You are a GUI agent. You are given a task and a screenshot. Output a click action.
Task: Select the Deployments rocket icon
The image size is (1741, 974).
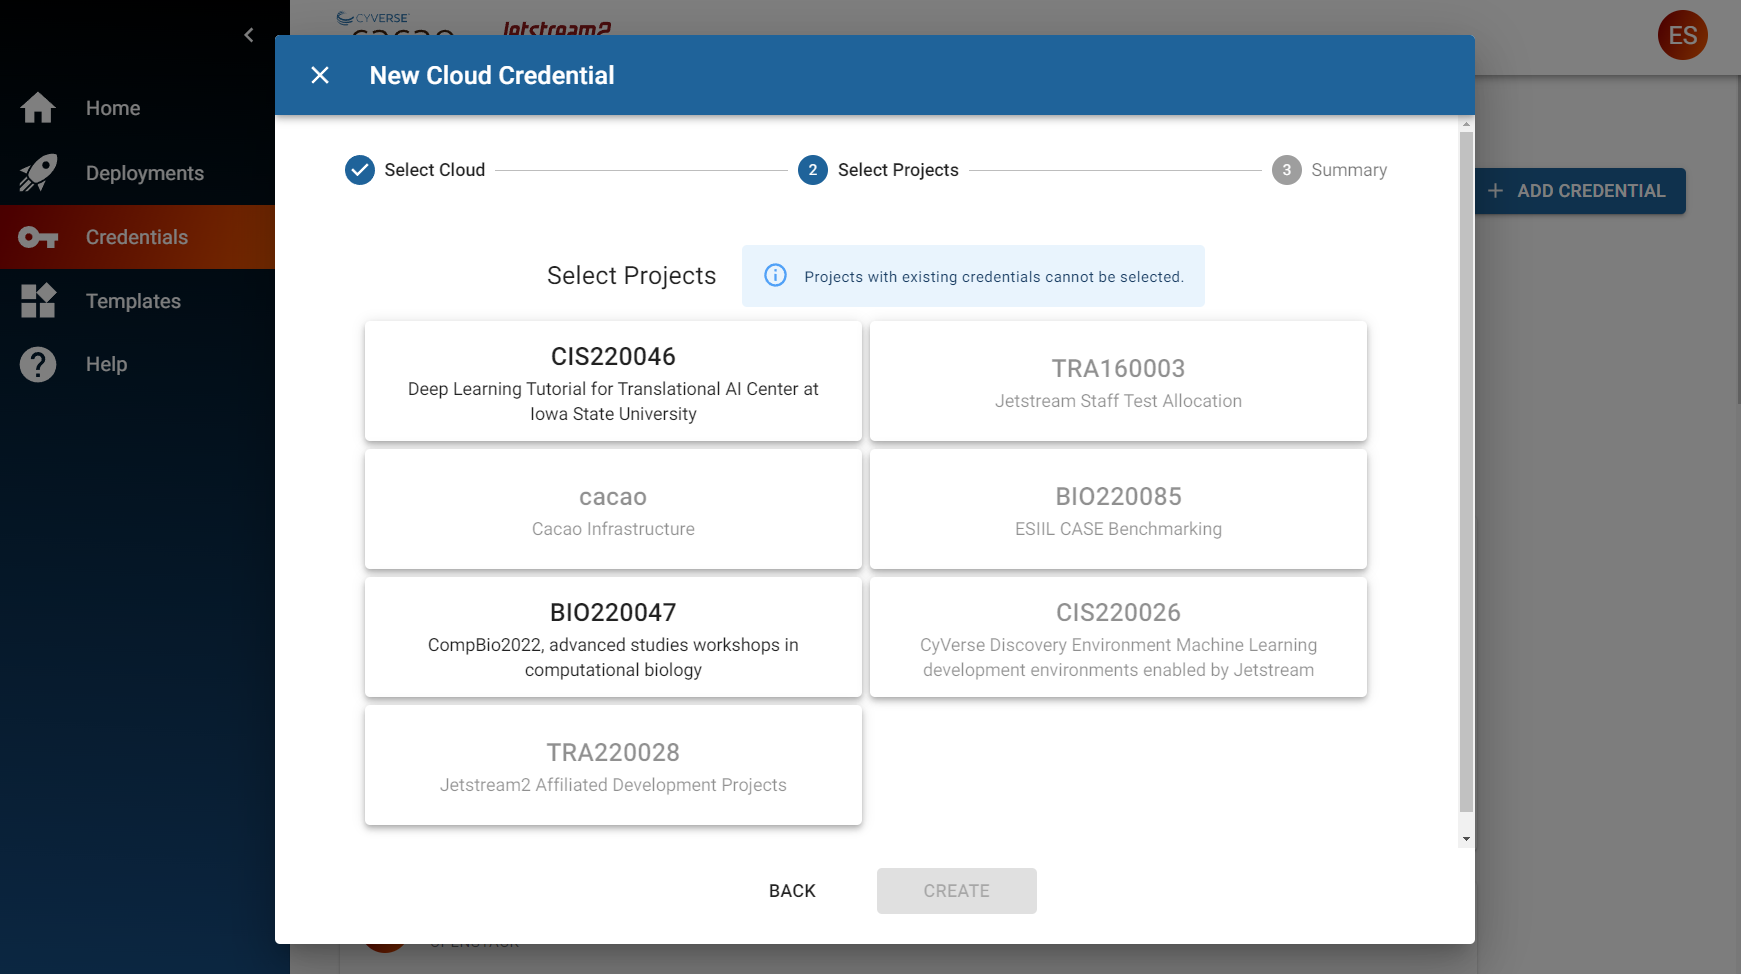pyautogui.click(x=37, y=172)
